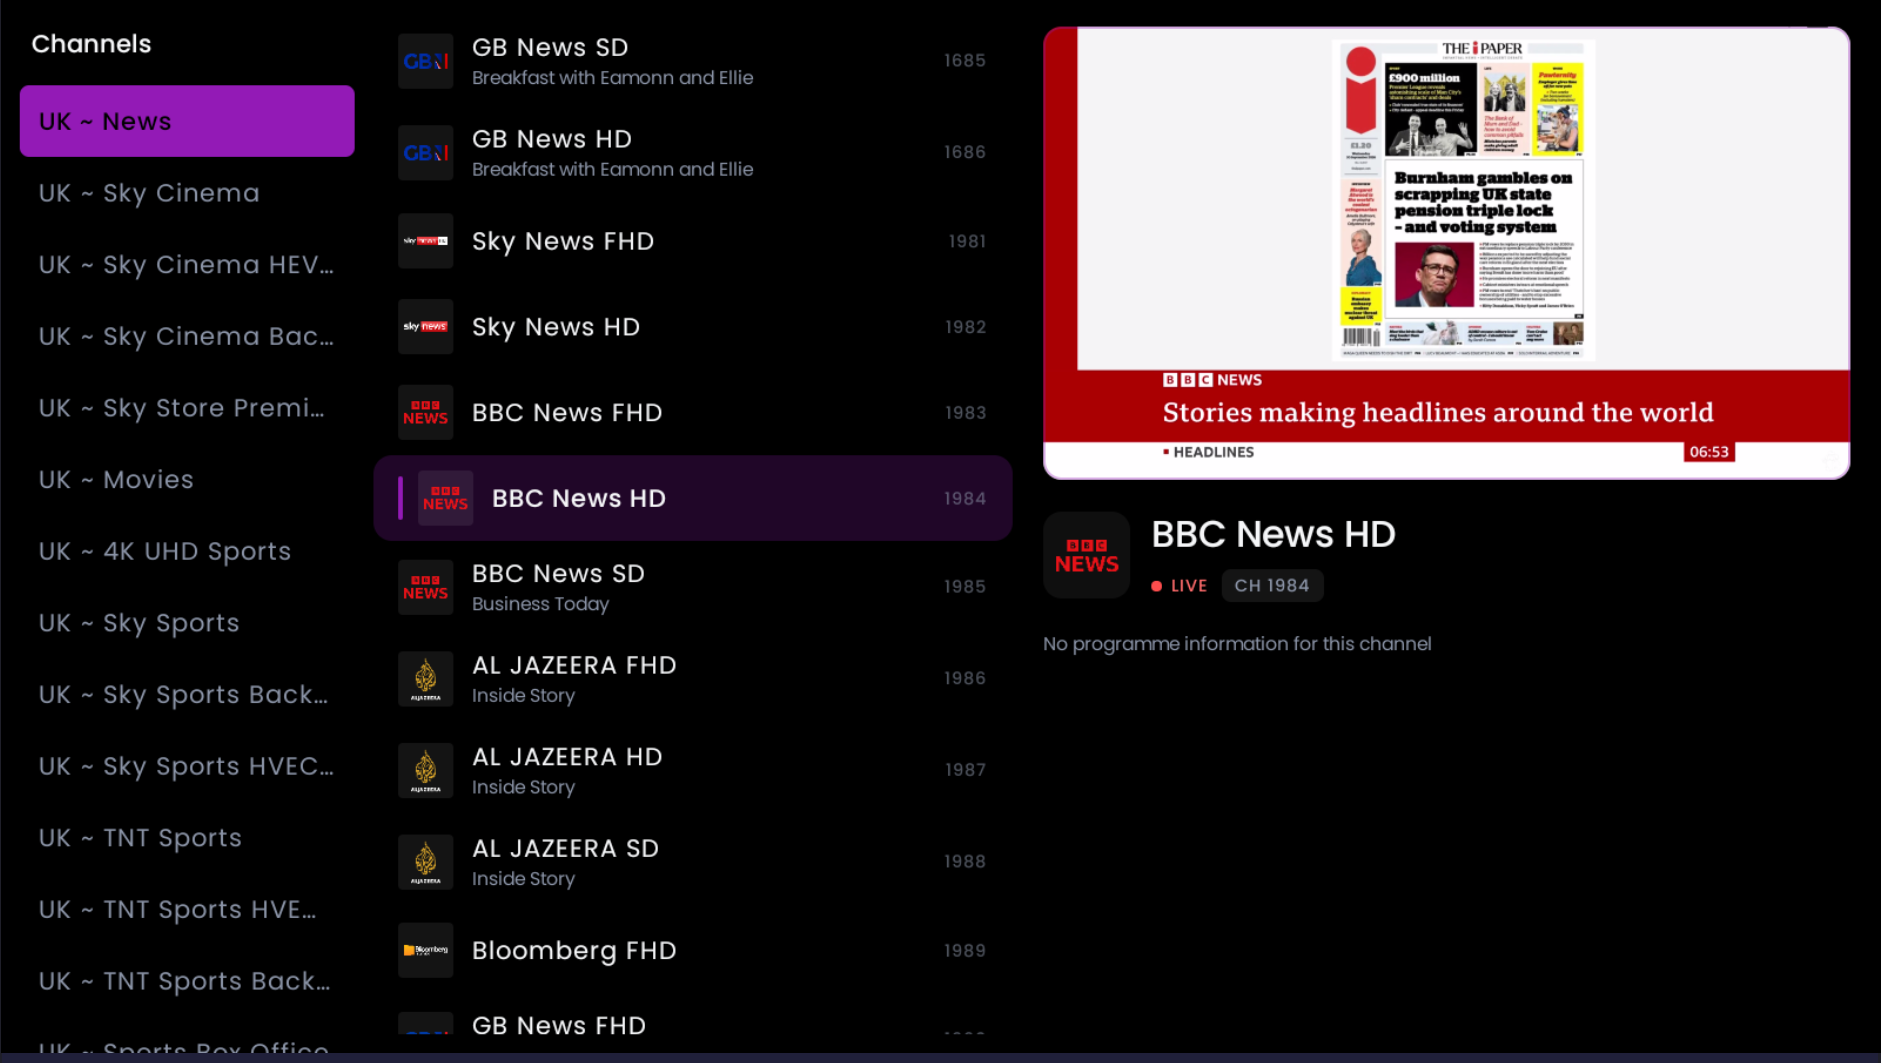
Task: Select the UK ~ News category
Action: (187, 121)
